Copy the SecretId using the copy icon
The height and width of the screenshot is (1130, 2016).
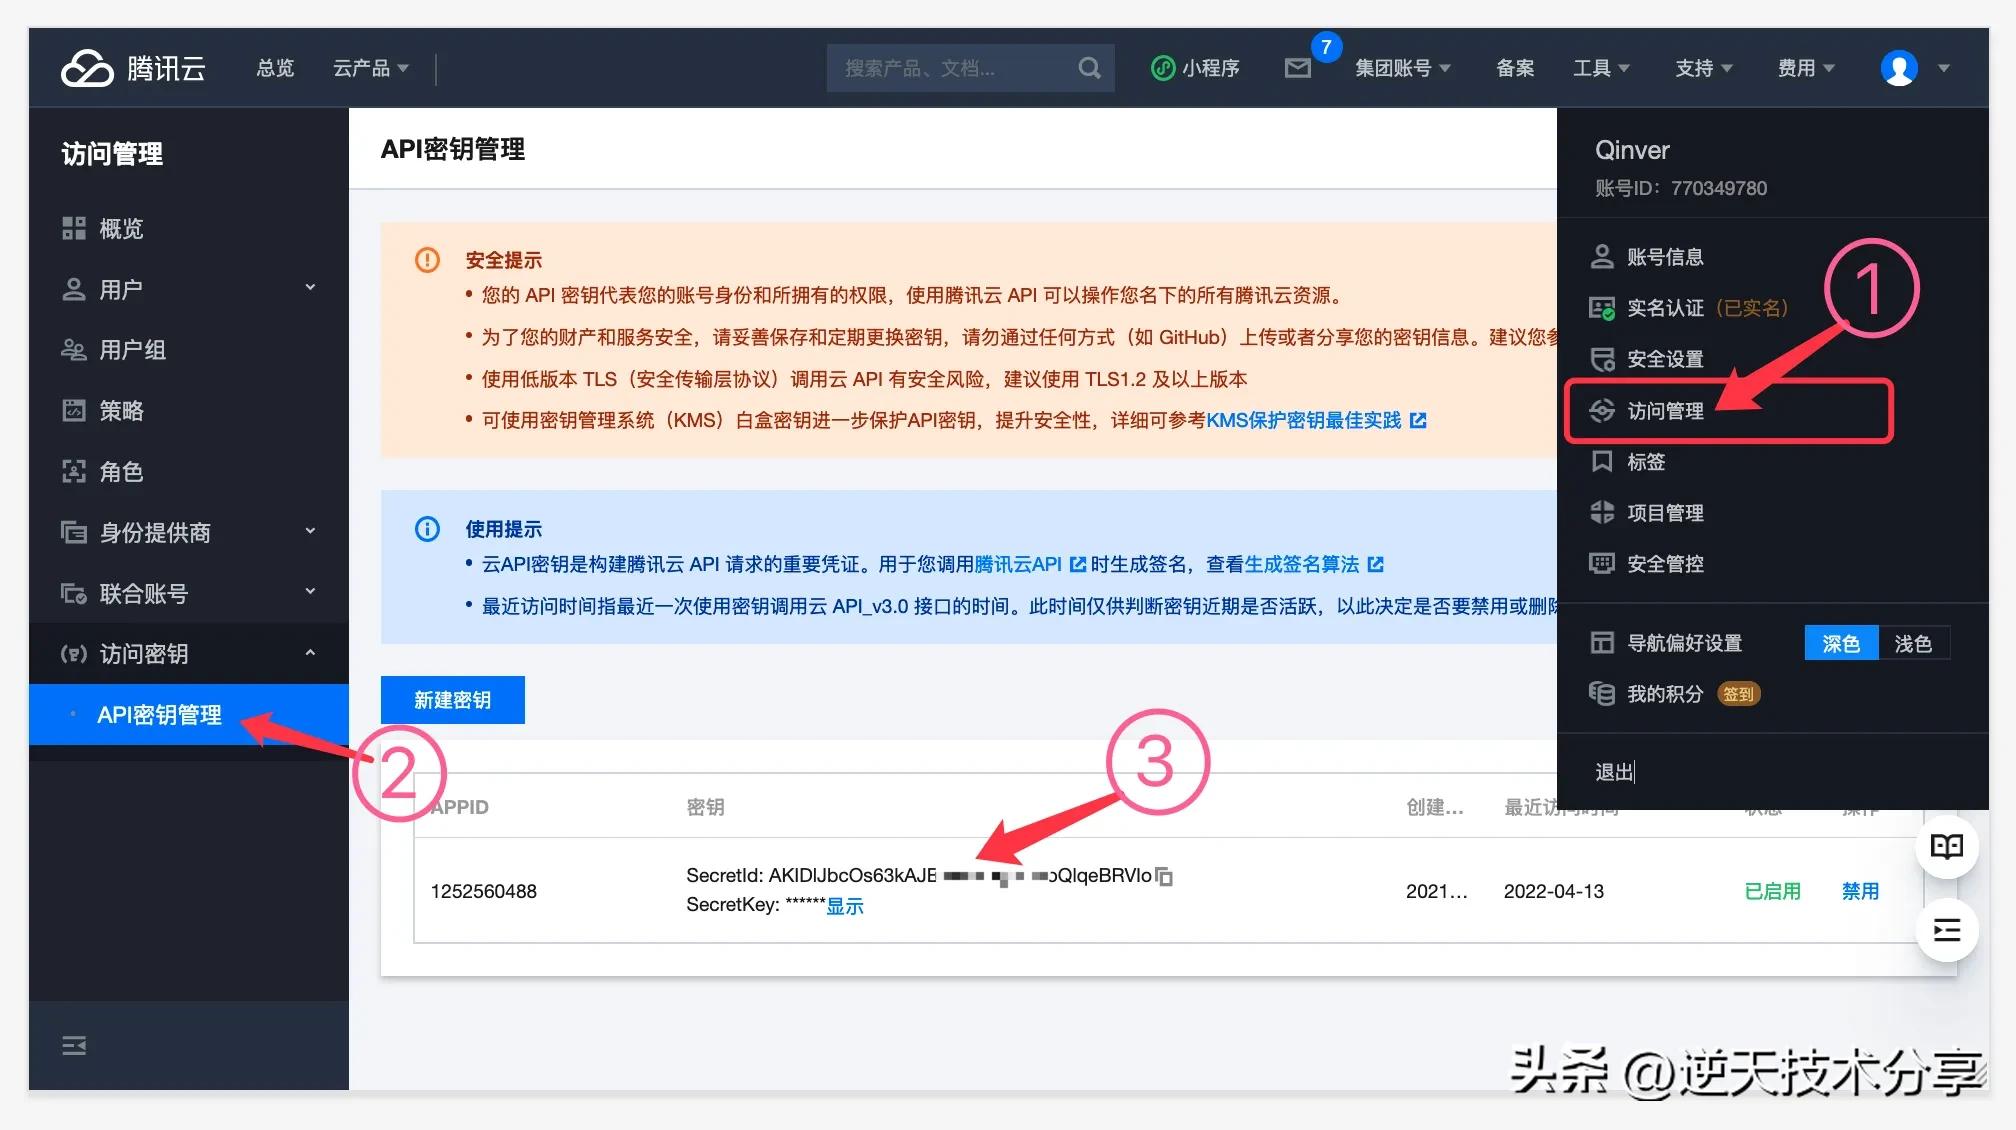(x=1163, y=876)
